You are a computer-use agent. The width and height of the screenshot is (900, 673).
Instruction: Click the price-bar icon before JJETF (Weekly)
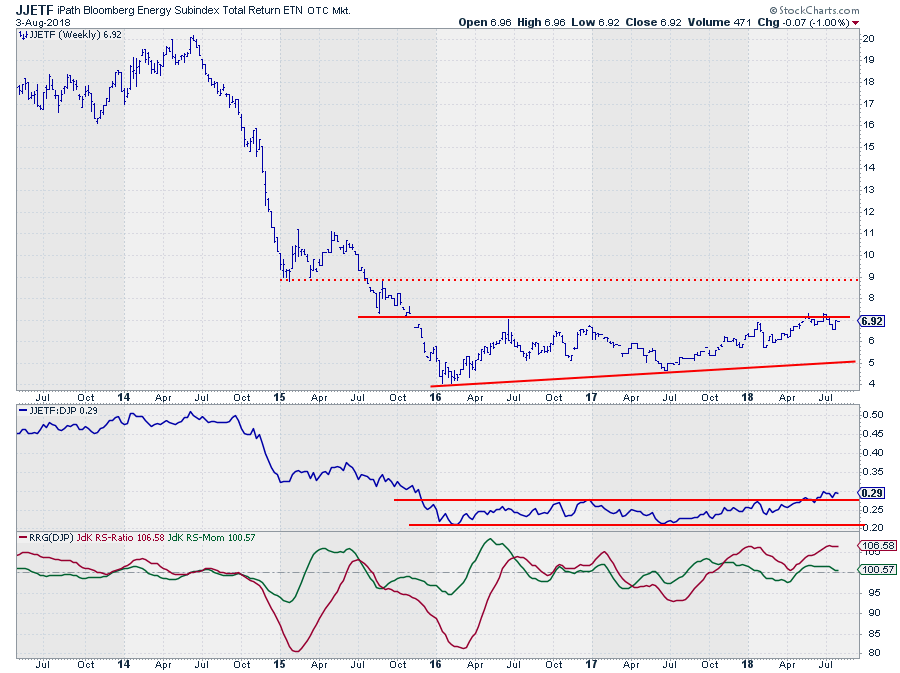click(23, 35)
